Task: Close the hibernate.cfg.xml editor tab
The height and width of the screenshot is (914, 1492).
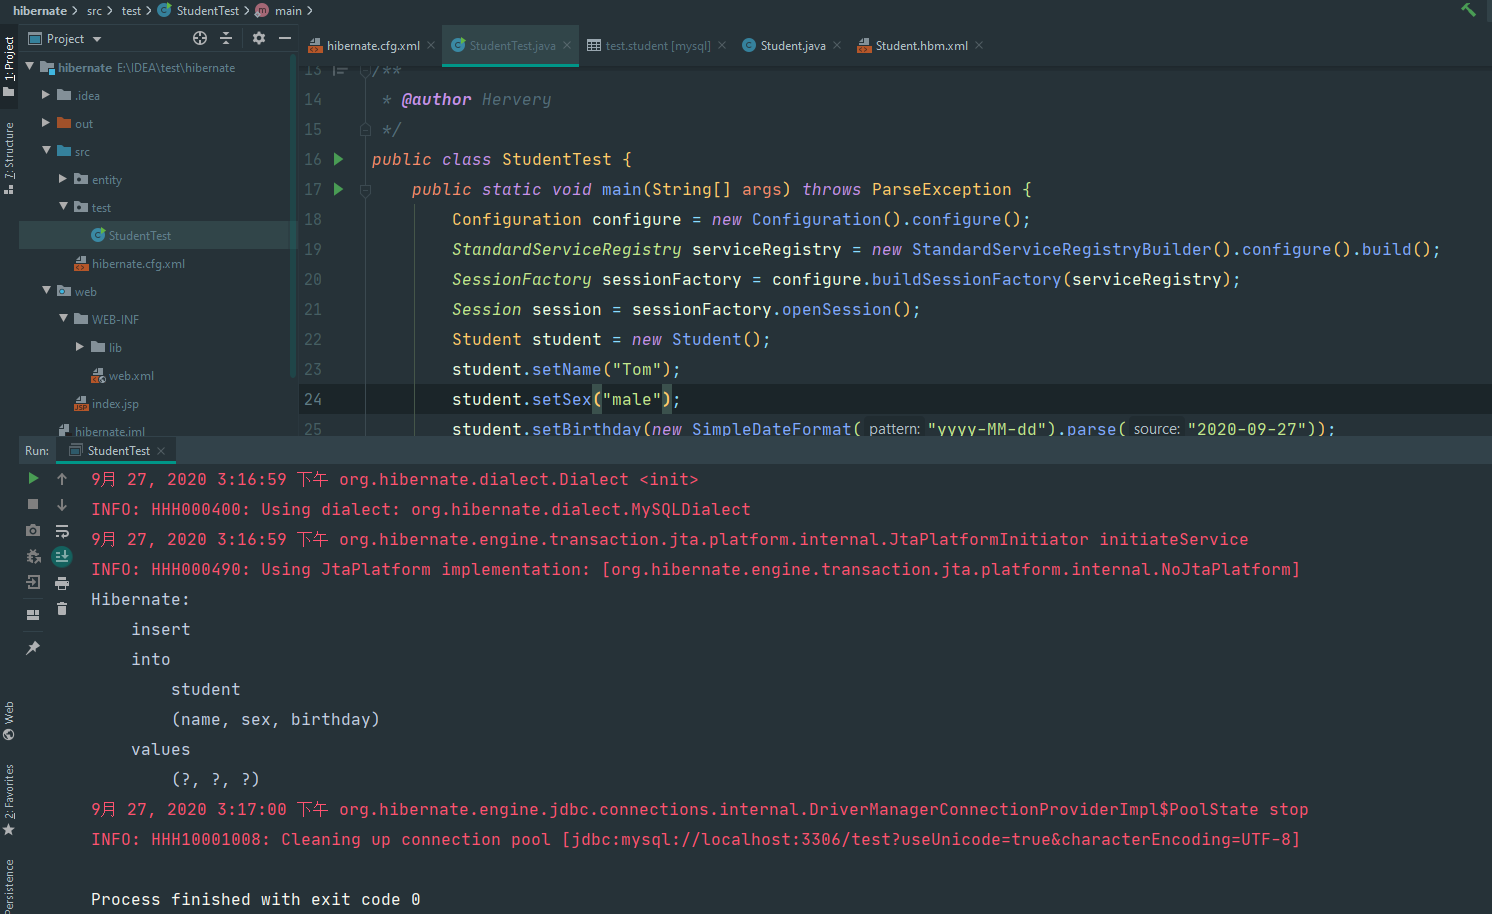Action: 431,45
